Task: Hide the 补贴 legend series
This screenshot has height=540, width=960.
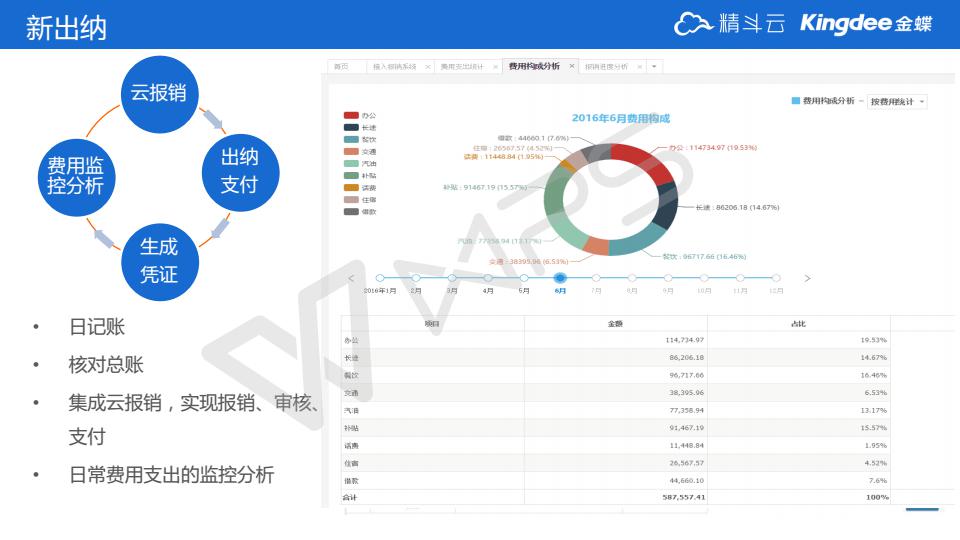Action: click(x=360, y=175)
